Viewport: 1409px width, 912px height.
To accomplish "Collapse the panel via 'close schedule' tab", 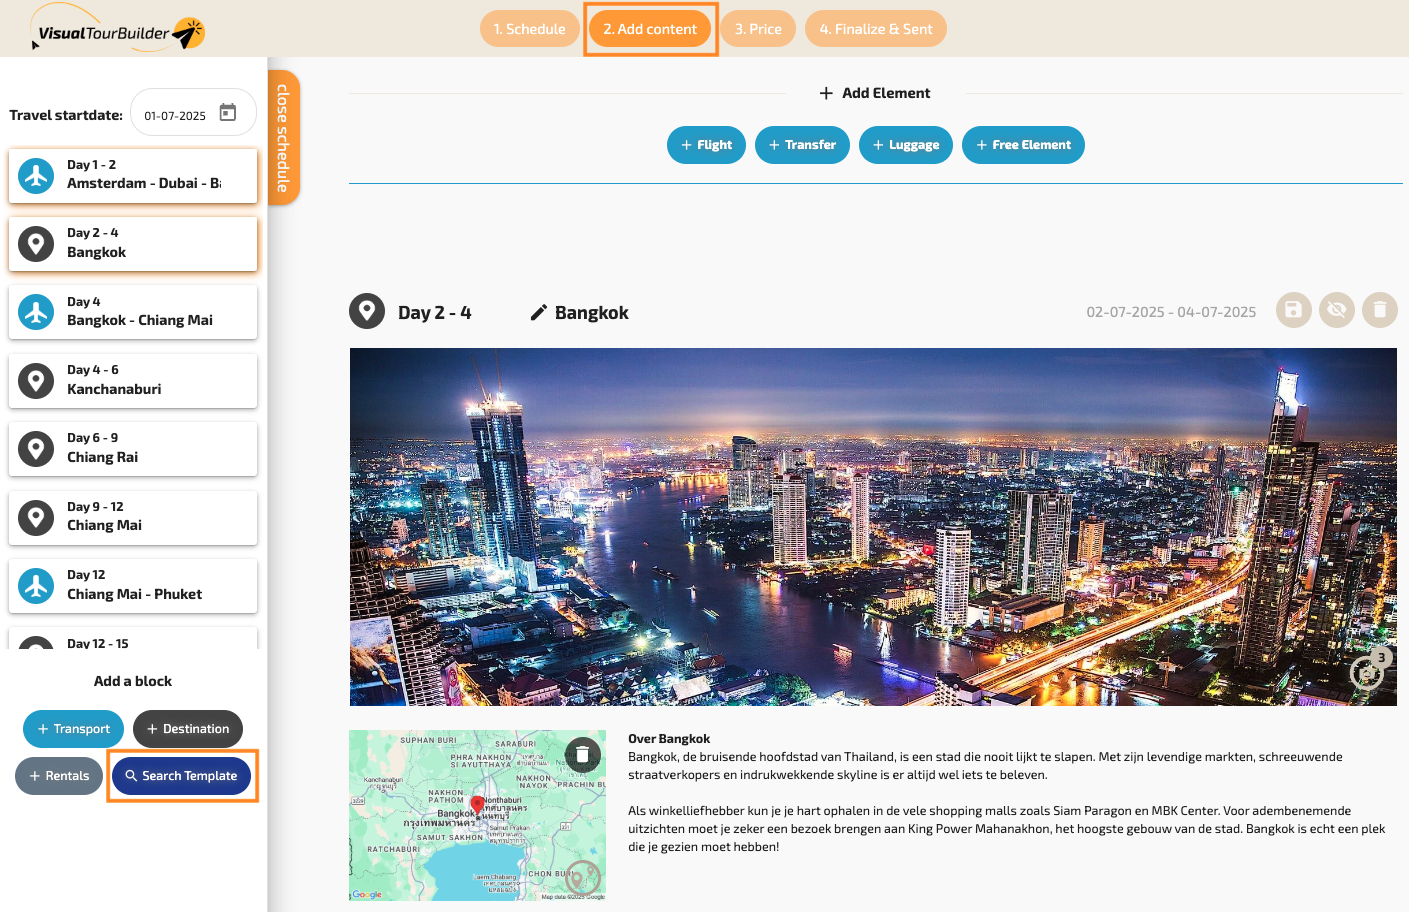I will [x=284, y=138].
